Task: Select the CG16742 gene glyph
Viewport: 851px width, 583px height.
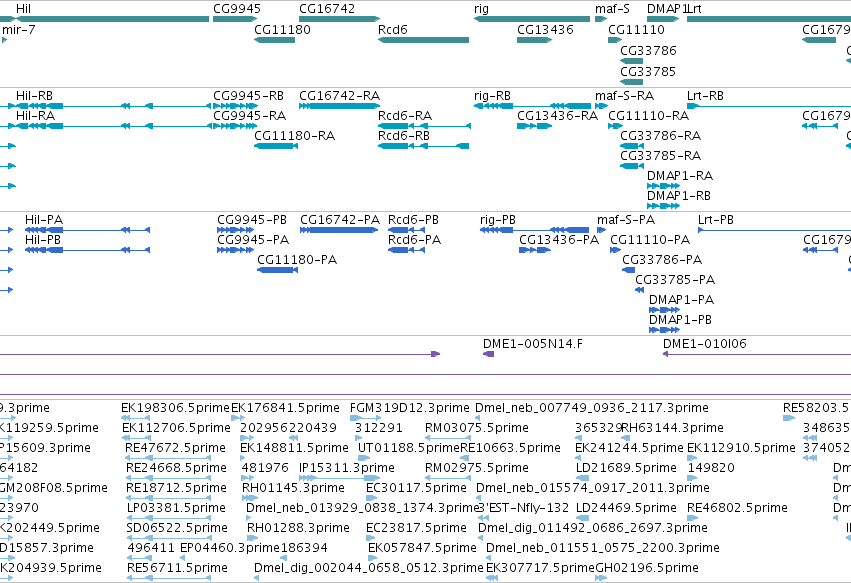Action: point(339,19)
